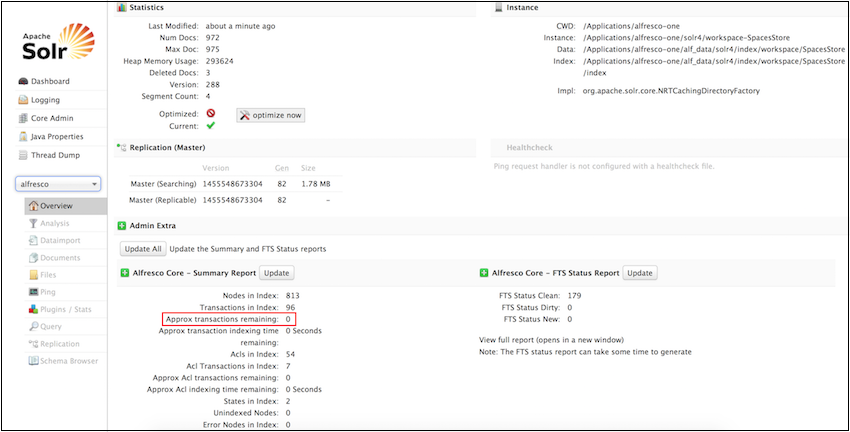
Task: Open Java Properties icon
Action: [22, 136]
